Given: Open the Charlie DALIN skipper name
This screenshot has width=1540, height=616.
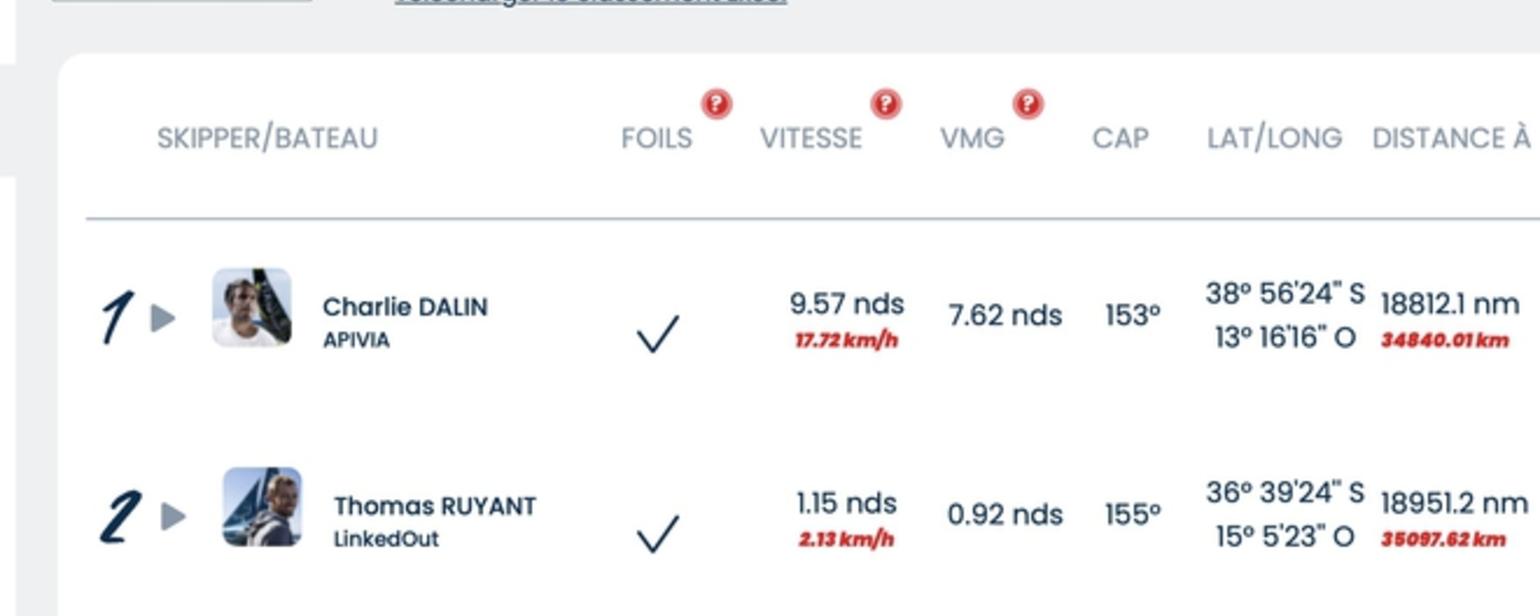Looking at the screenshot, I should pos(405,307).
